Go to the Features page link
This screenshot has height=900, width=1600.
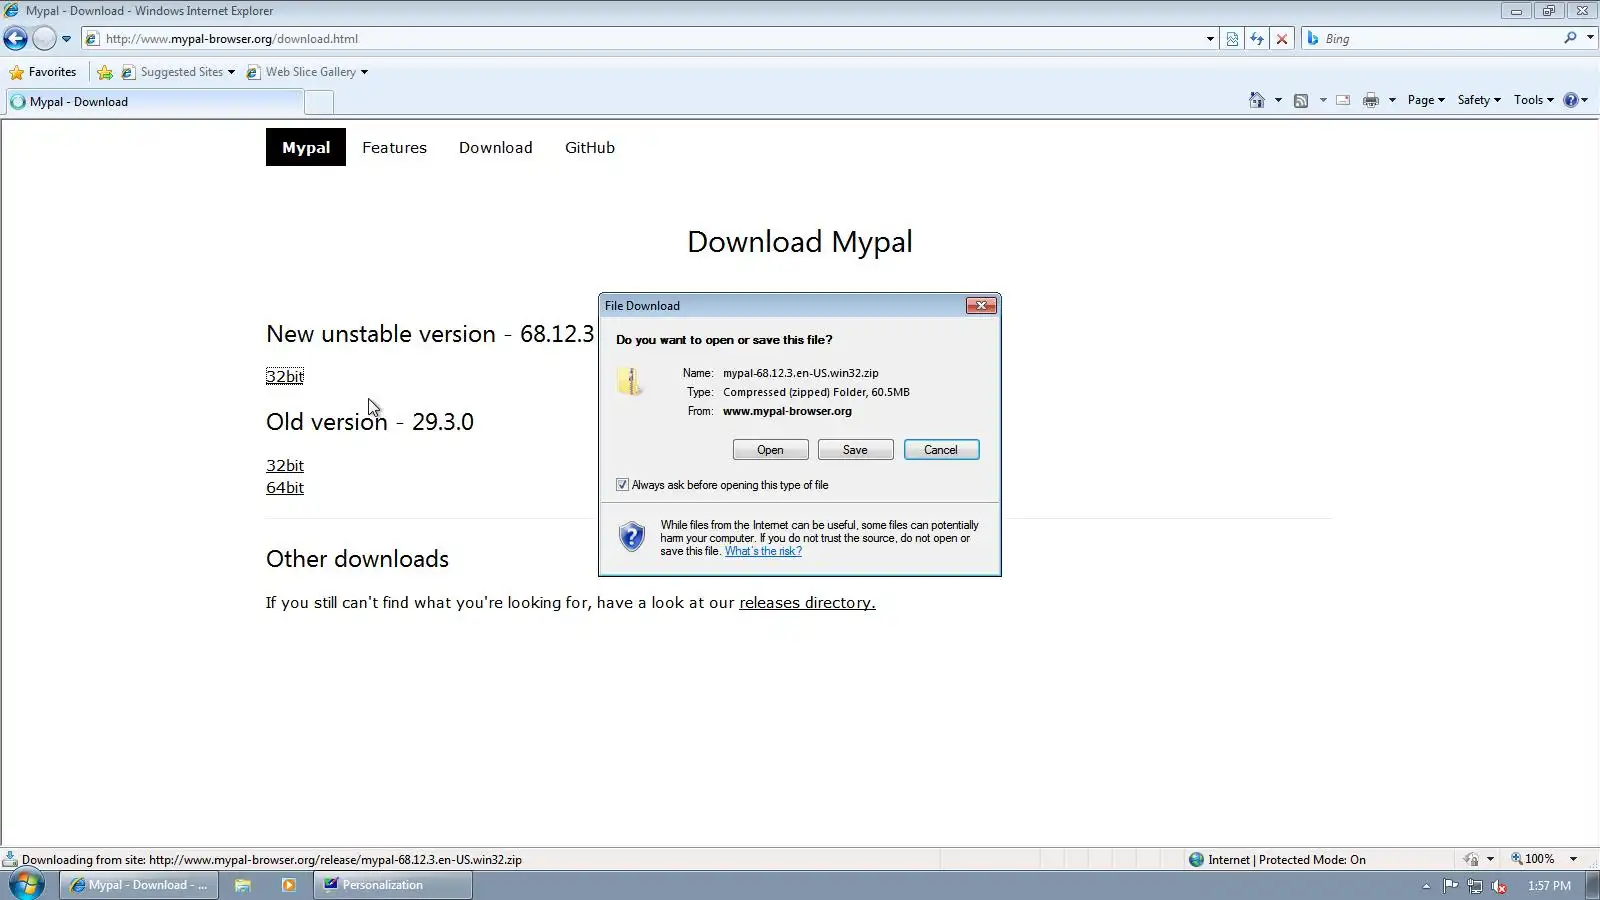(x=394, y=147)
